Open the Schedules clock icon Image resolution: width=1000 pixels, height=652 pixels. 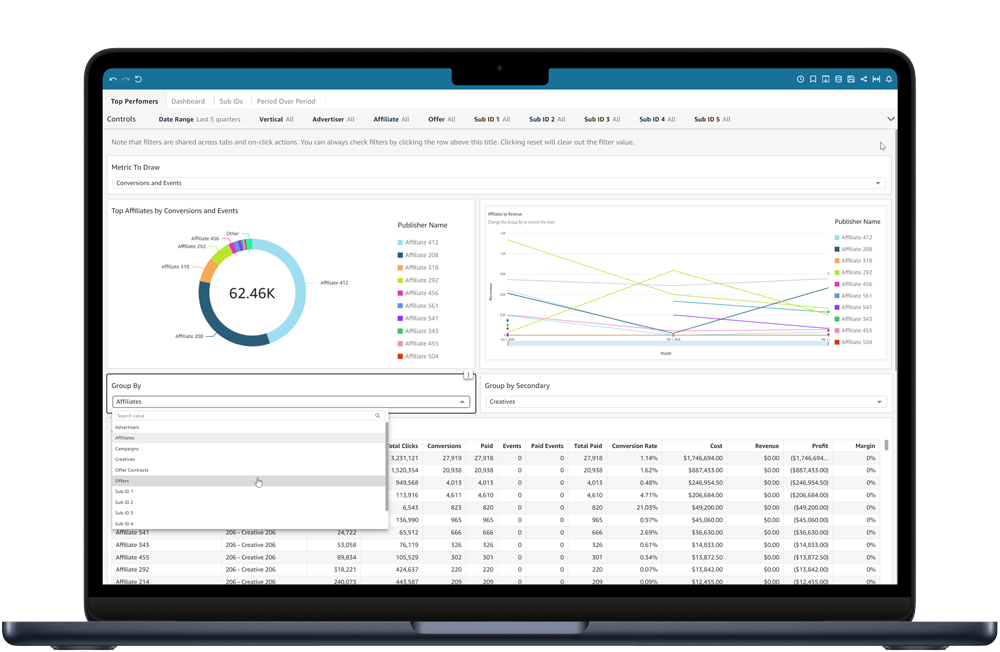click(799, 78)
